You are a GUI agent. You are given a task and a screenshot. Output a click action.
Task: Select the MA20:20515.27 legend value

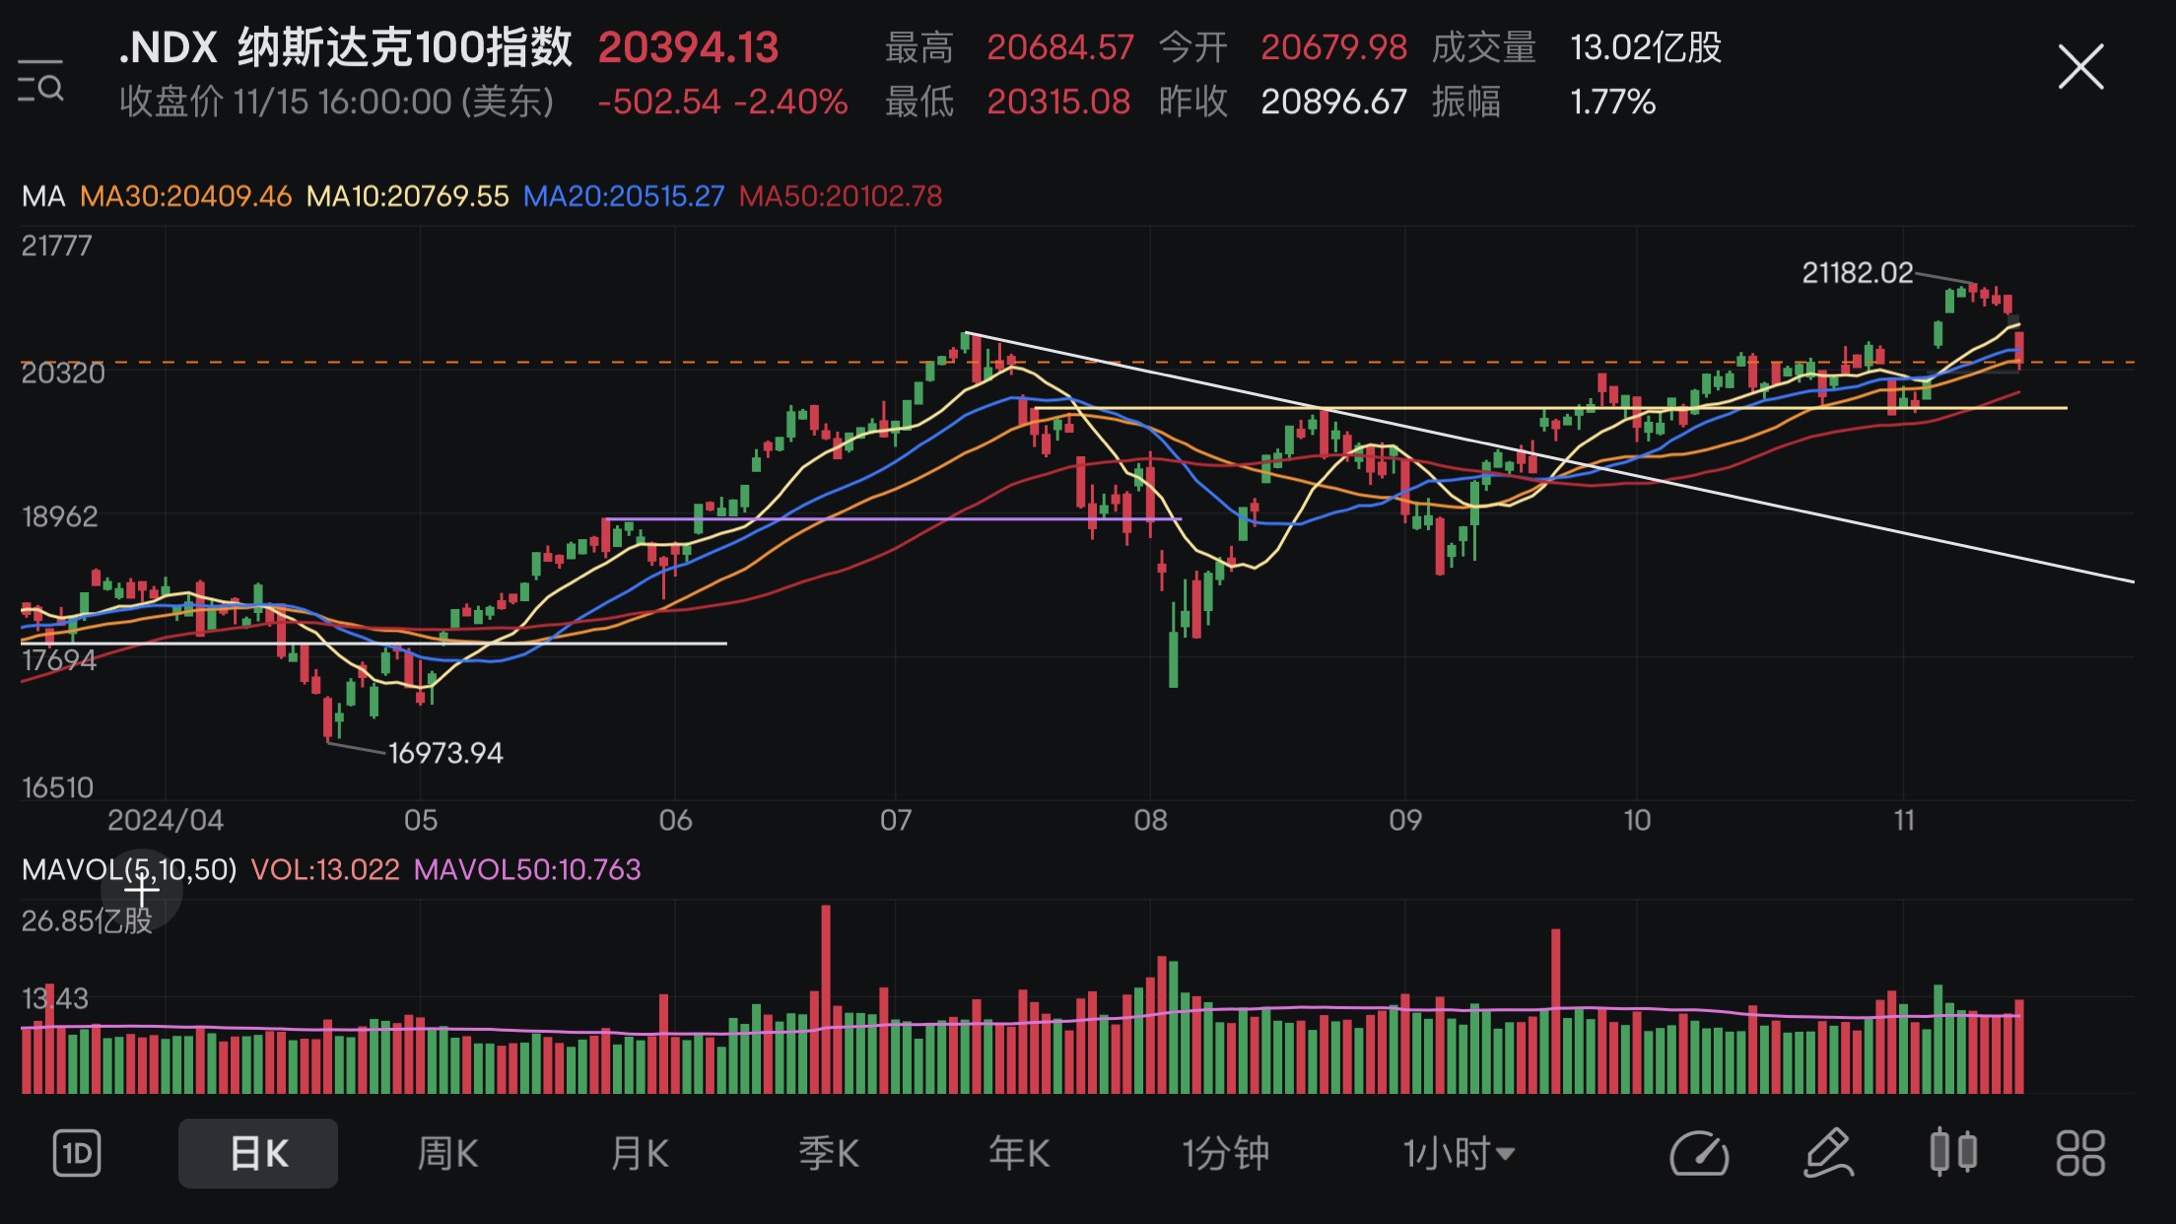(624, 196)
